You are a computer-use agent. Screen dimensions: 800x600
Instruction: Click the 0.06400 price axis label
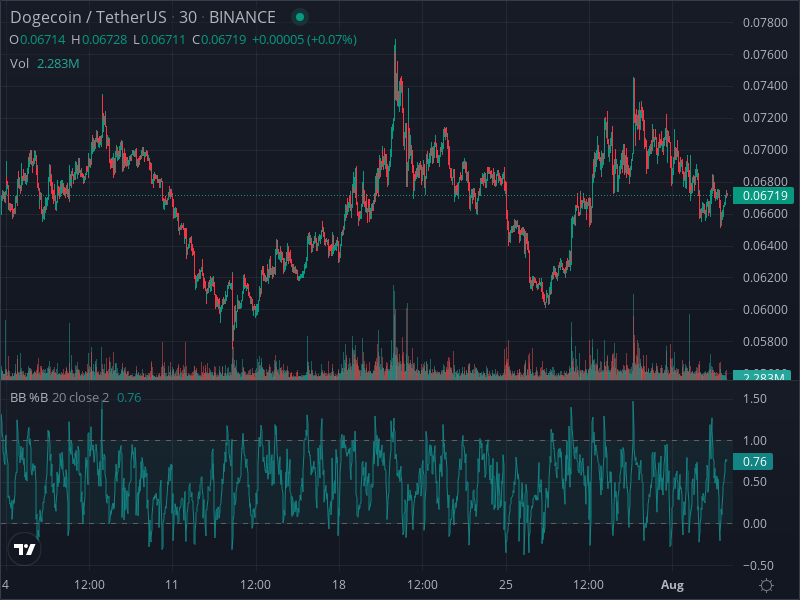point(765,246)
